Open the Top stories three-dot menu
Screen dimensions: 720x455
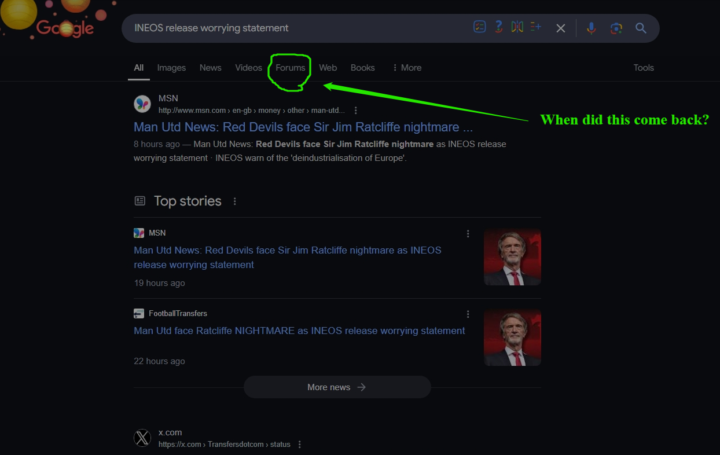[x=235, y=201]
